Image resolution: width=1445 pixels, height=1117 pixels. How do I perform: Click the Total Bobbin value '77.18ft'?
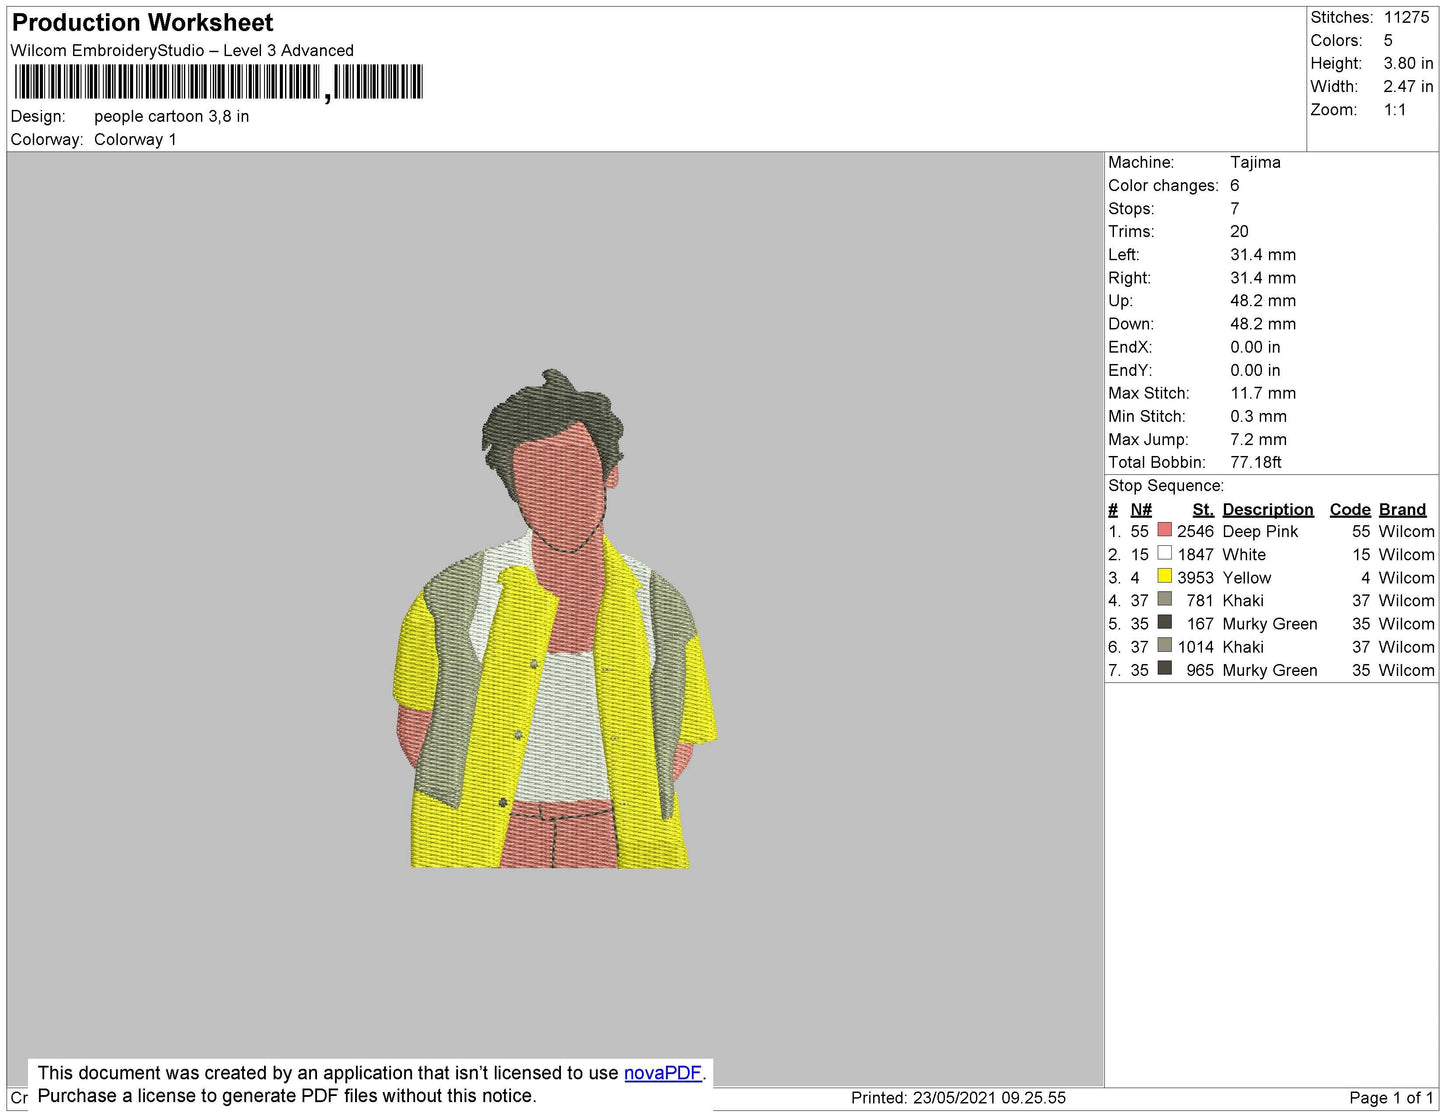click(x=1256, y=462)
